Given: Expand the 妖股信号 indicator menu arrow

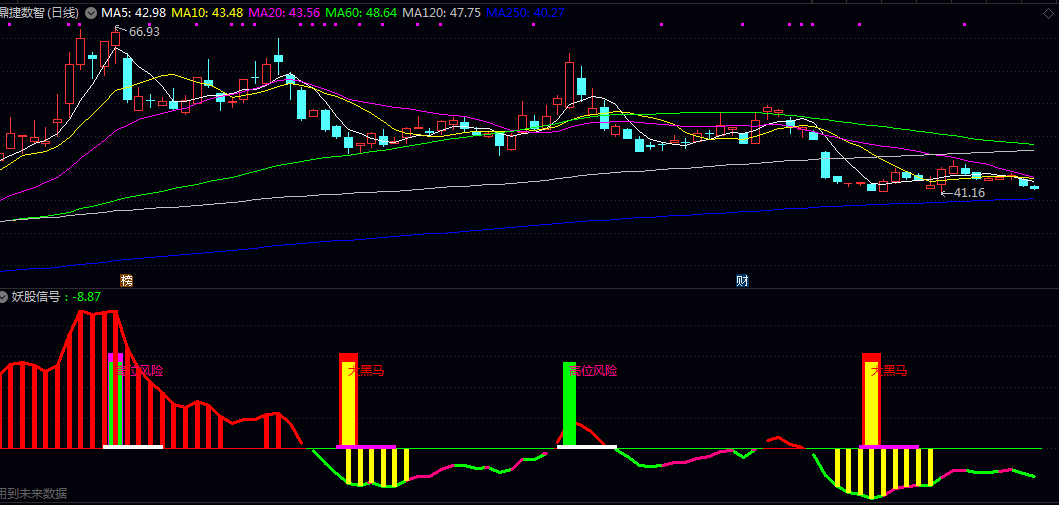Looking at the screenshot, I should pos(4,297).
